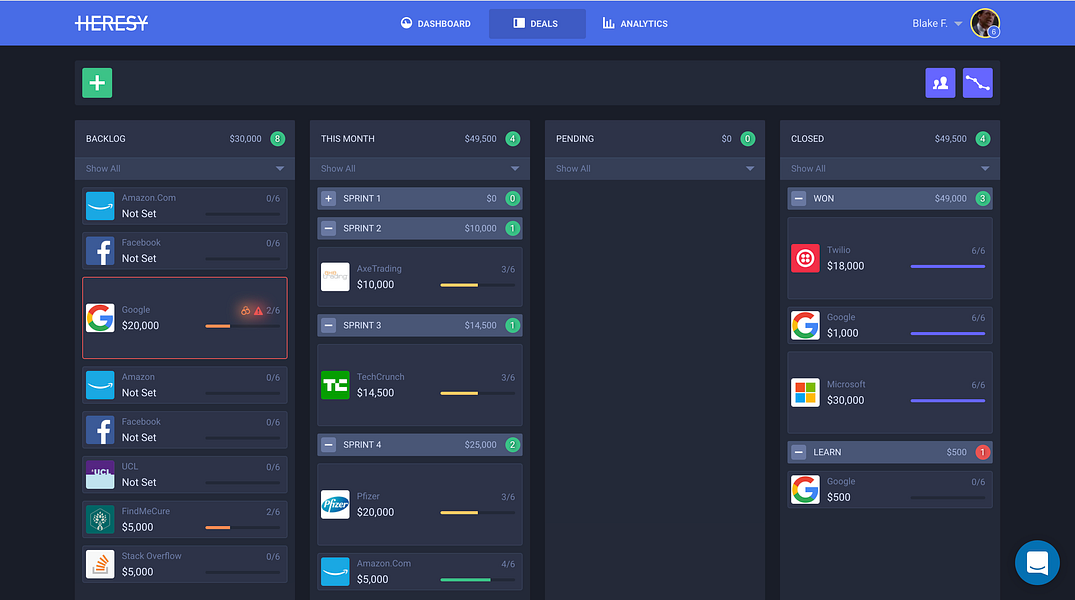Viewport: 1075px width, 600px height.
Task: Open Pending Show All dropdown
Action: (x=655, y=169)
